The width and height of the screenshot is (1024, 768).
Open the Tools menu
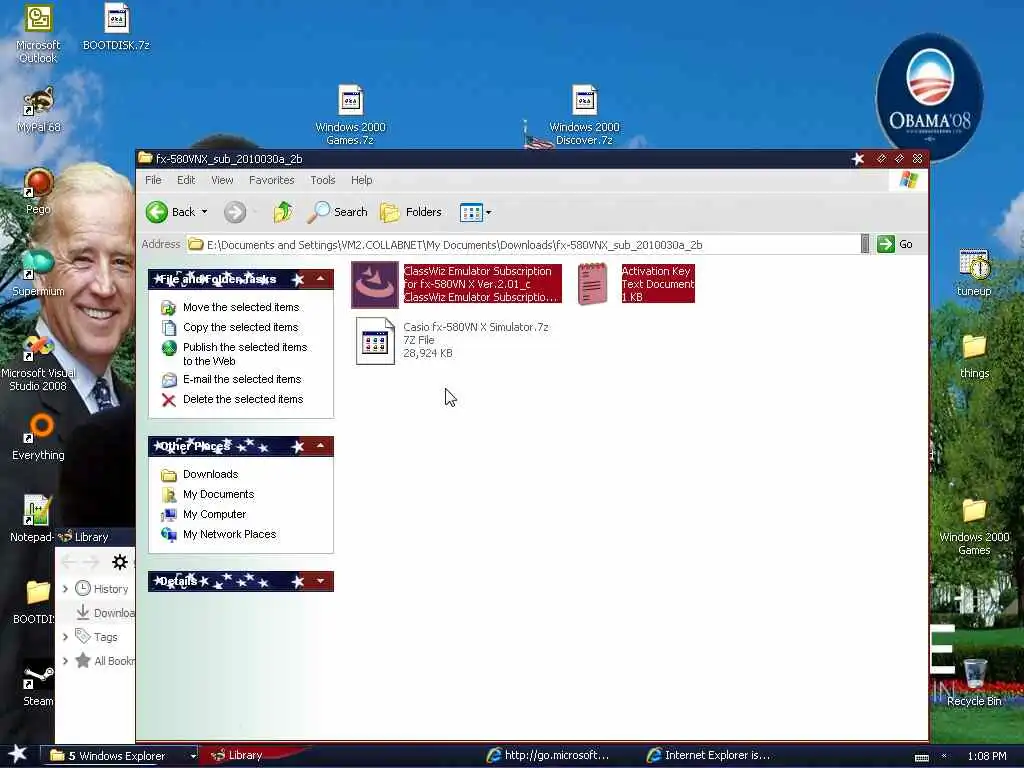(323, 180)
